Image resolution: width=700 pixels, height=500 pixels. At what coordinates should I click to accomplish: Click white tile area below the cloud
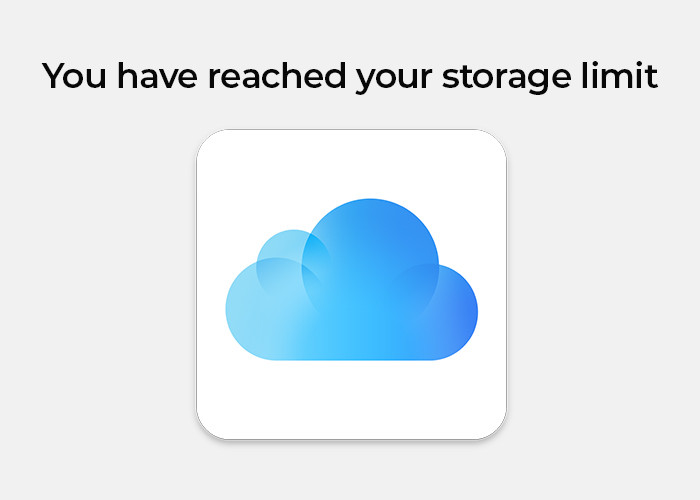click(x=351, y=400)
